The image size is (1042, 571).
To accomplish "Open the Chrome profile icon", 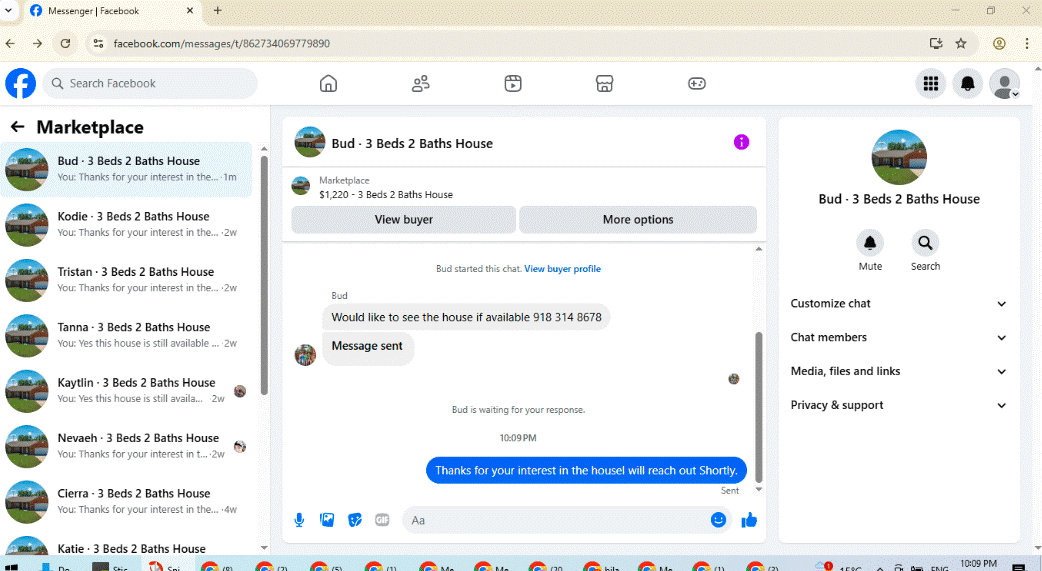I will [x=999, y=43].
